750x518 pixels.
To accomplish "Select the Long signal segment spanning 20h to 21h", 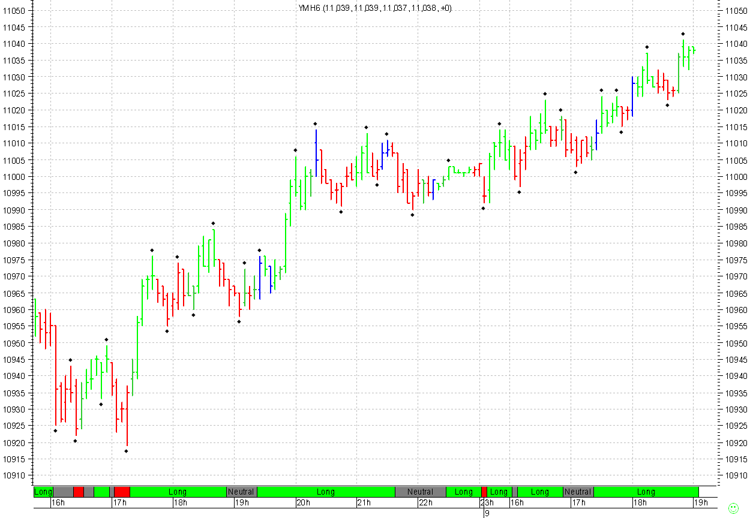I will pyautogui.click(x=326, y=492).
